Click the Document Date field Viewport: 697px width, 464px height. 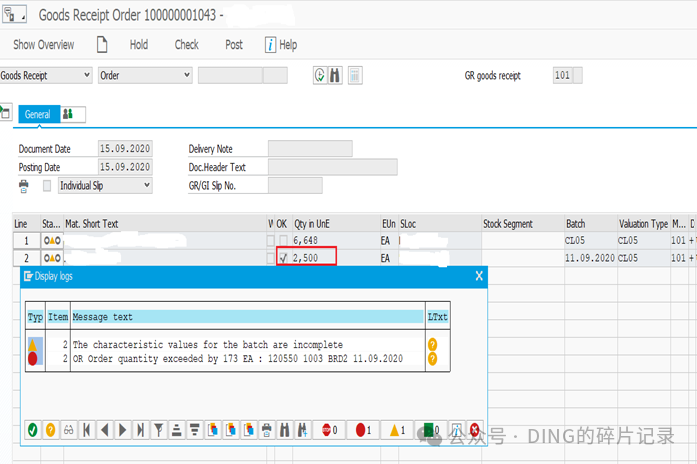[x=125, y=148]
